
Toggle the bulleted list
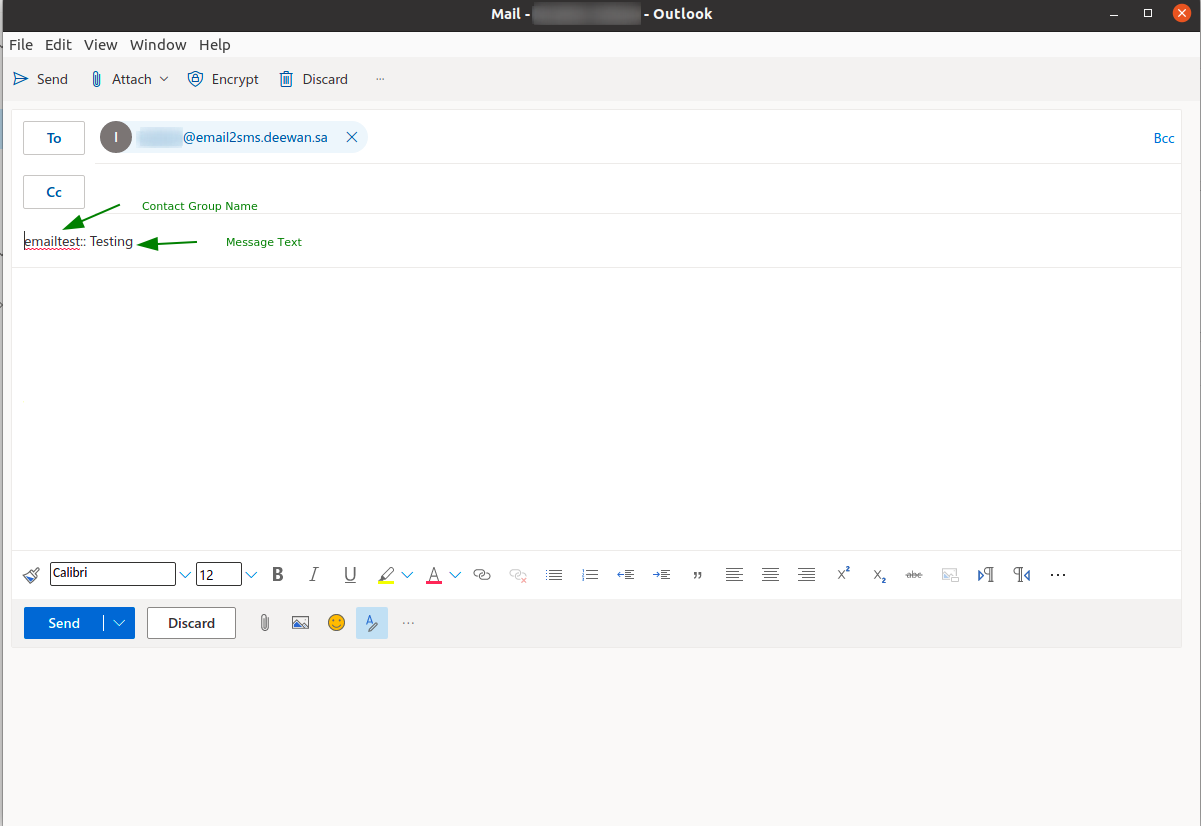pos(554,575)
